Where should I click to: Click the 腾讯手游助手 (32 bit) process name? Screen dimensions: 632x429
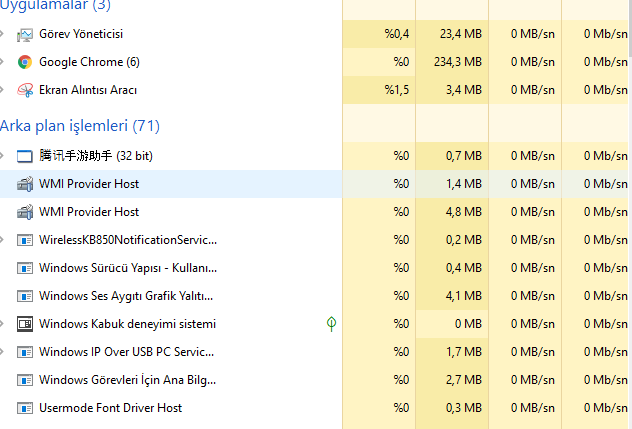pyautogui.click(x=96, y=156)
